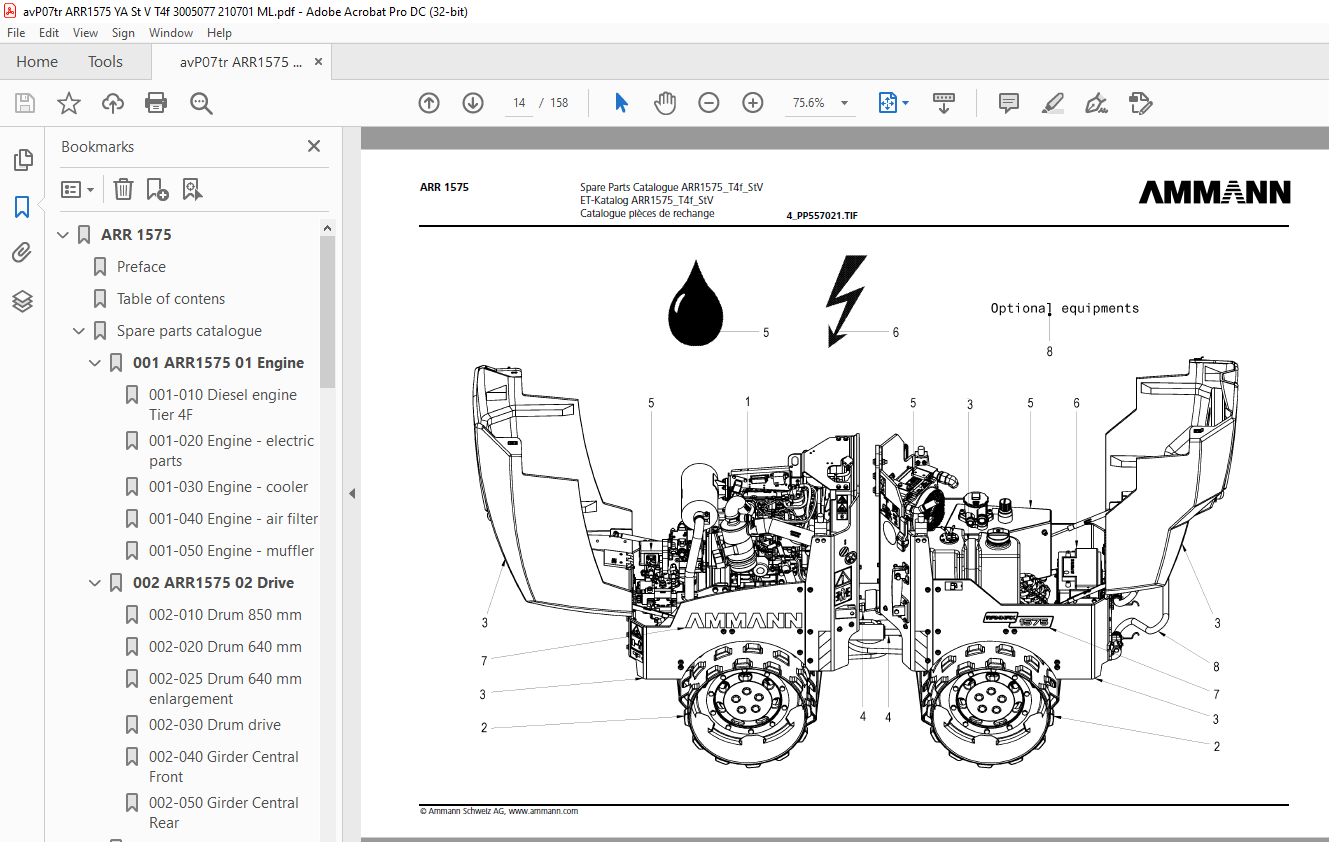Viewport: 1329px width, 842px height.
Task: Find current bookmark icon
Action: click(192, 189)
